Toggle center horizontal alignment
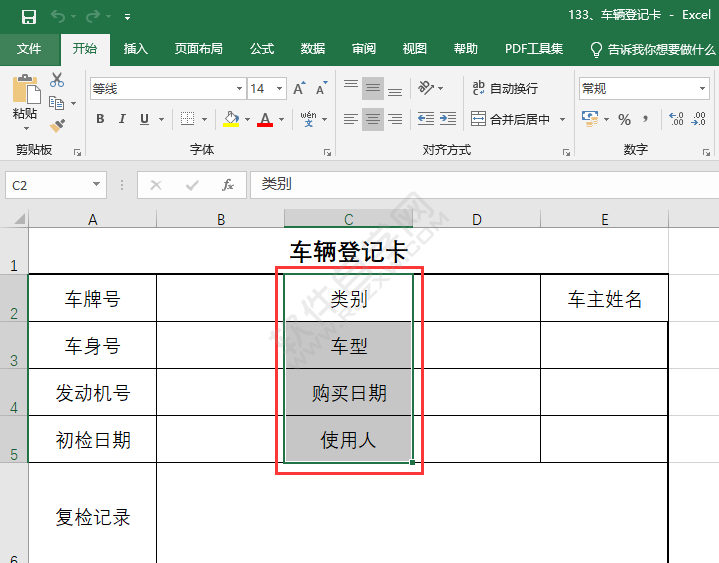 click(372, 119)
